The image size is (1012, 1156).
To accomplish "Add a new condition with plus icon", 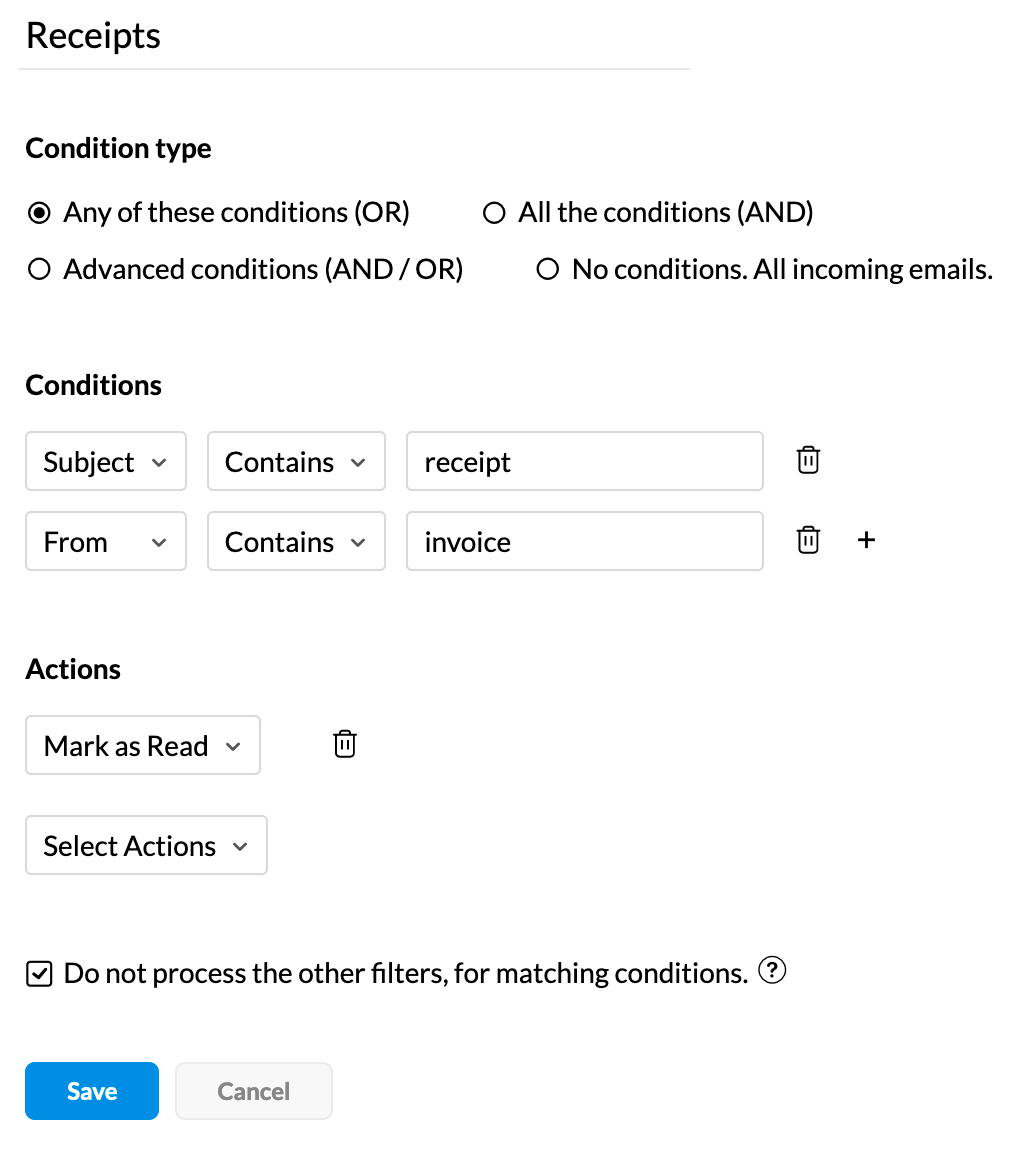I will [866, 540].
